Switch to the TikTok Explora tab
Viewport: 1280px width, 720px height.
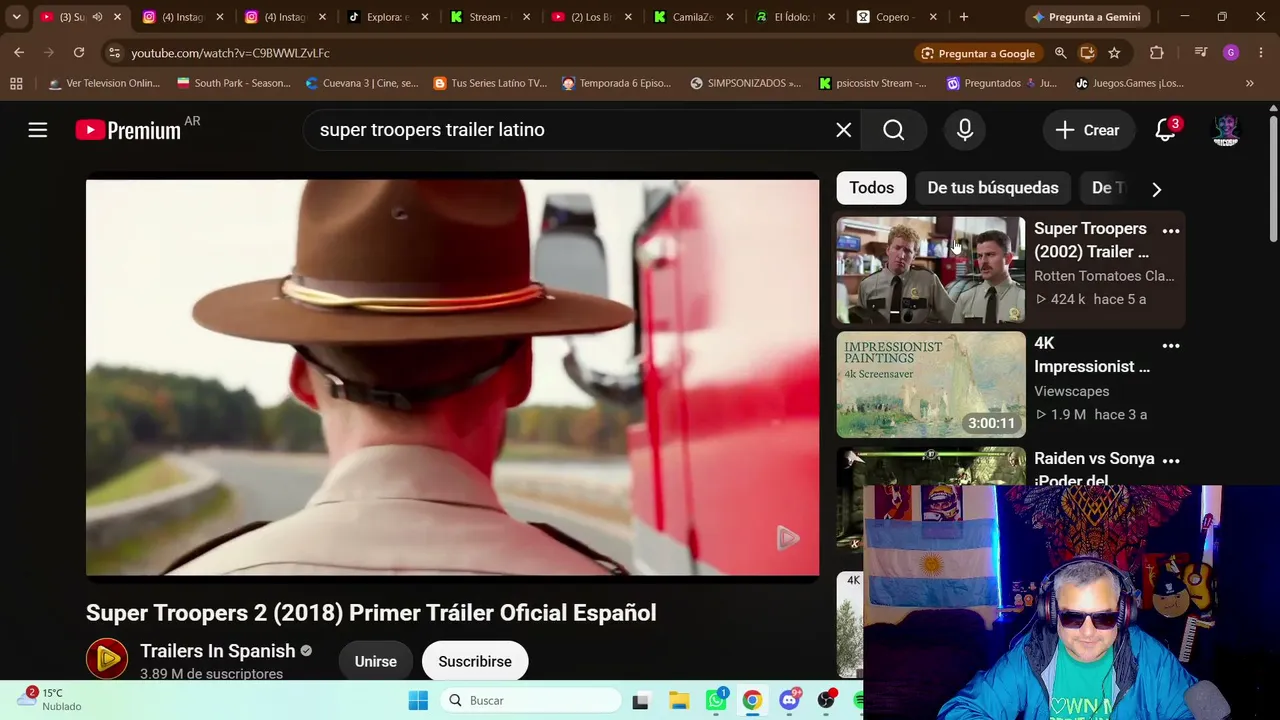pyautogui.click(x=389, y=17)
